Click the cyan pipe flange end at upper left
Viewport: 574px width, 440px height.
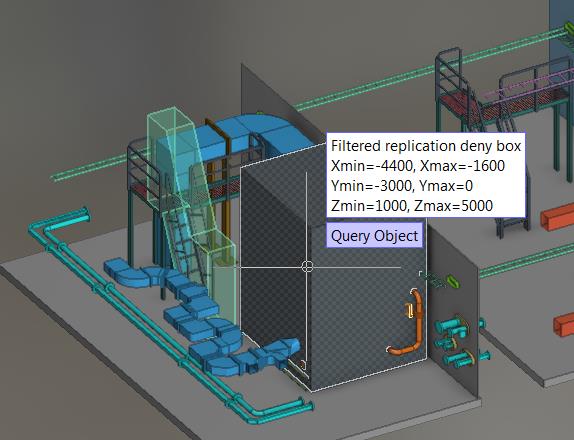point(86,215)
